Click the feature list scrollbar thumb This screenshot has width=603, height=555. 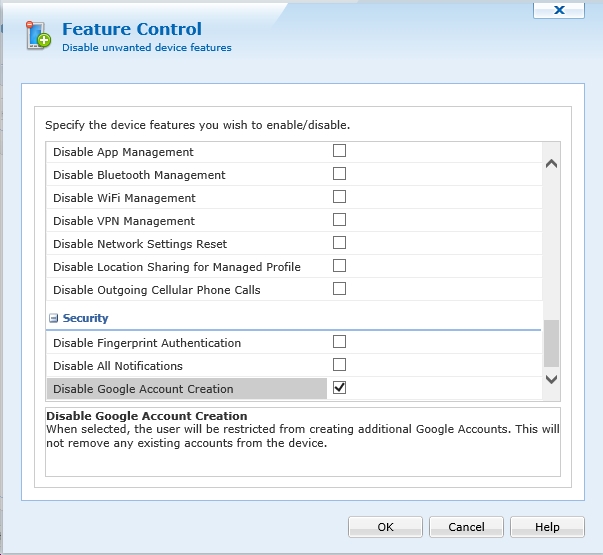click(x=551, y=343)
